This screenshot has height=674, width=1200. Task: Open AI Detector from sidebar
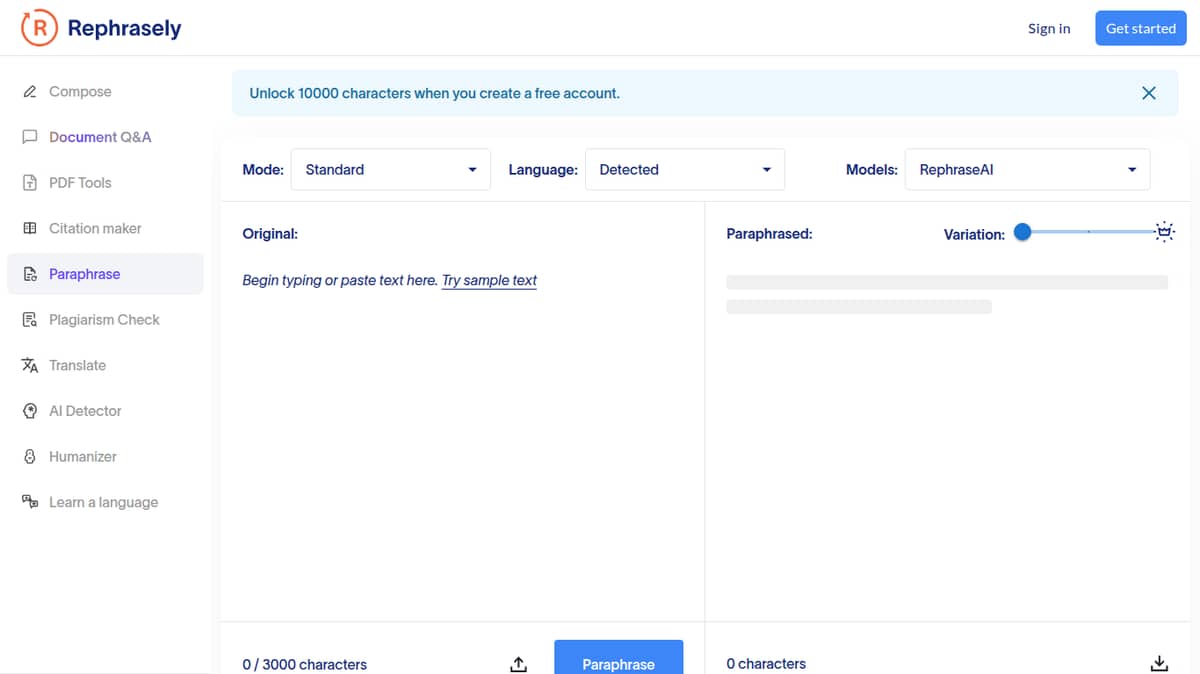[105, 411]
